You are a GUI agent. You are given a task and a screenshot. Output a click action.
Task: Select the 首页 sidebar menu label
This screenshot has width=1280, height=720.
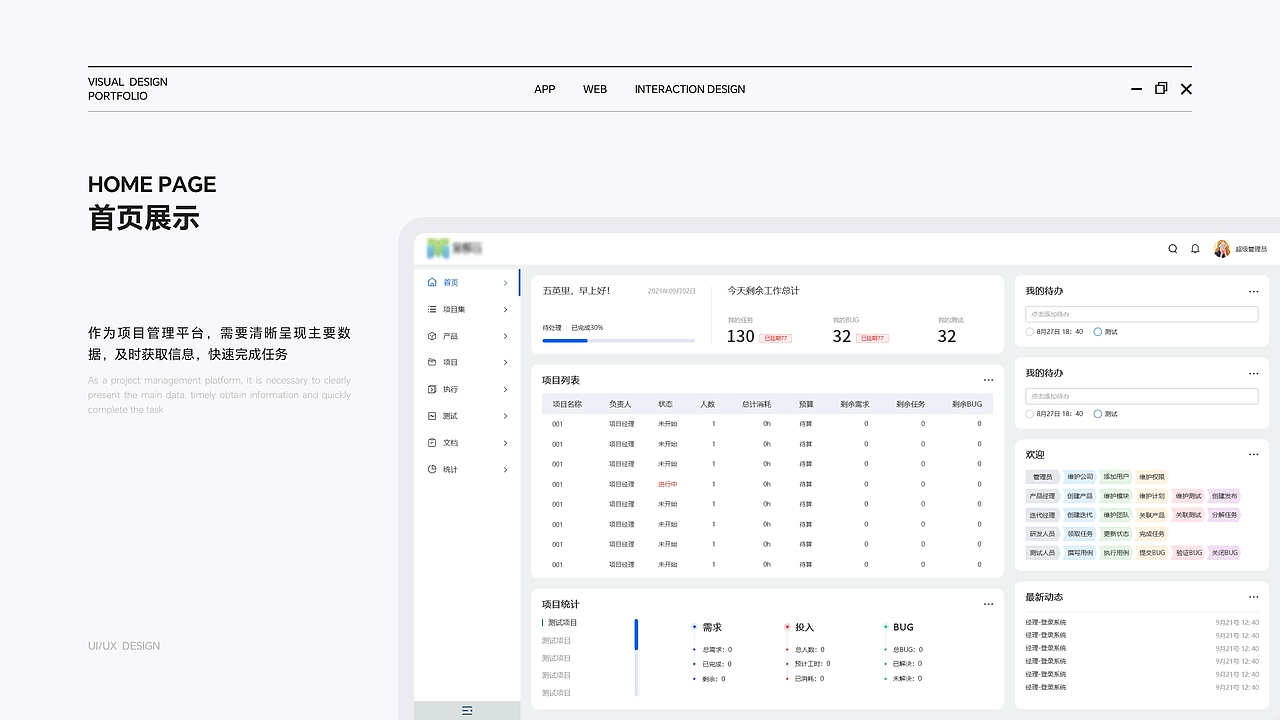[x=451, y=283]
